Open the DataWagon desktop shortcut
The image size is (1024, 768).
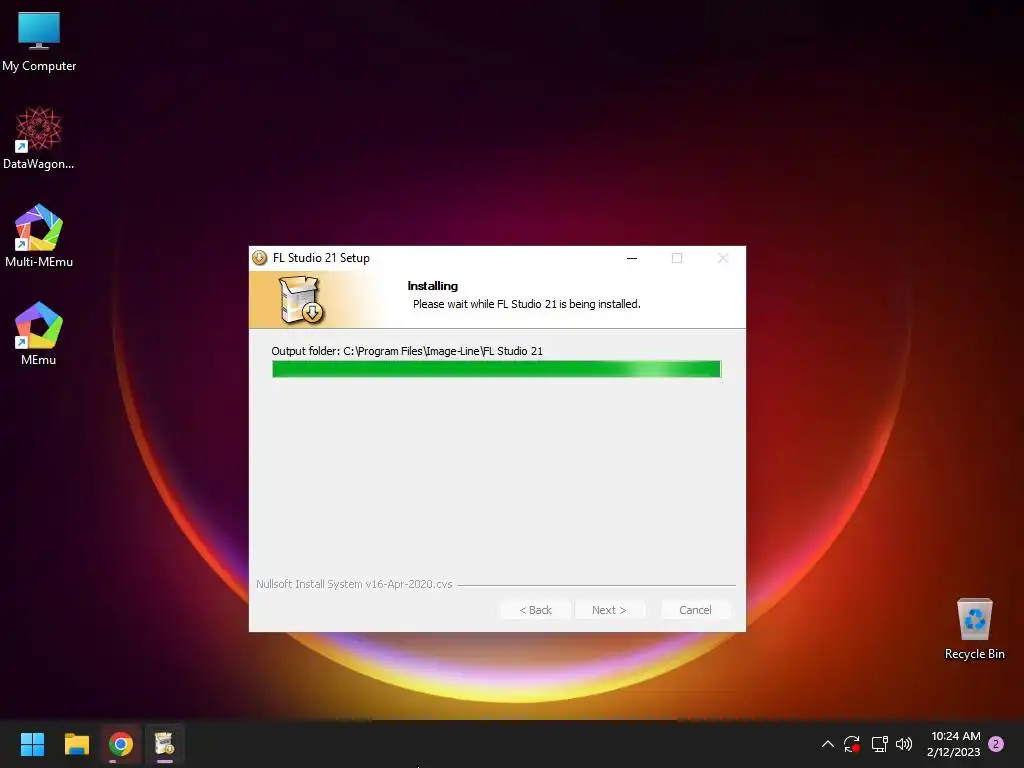pos(39,138)
